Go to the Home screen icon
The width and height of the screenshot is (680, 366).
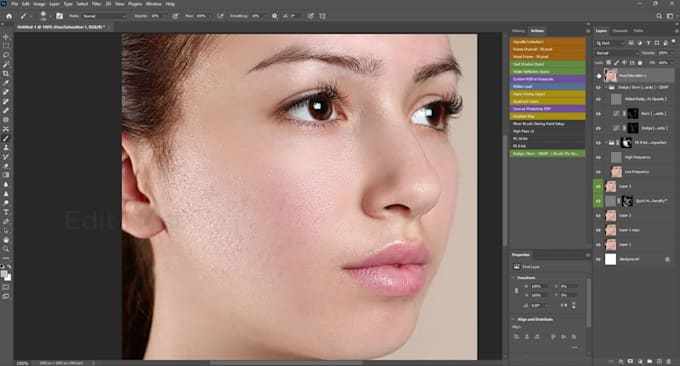point(9,16)
